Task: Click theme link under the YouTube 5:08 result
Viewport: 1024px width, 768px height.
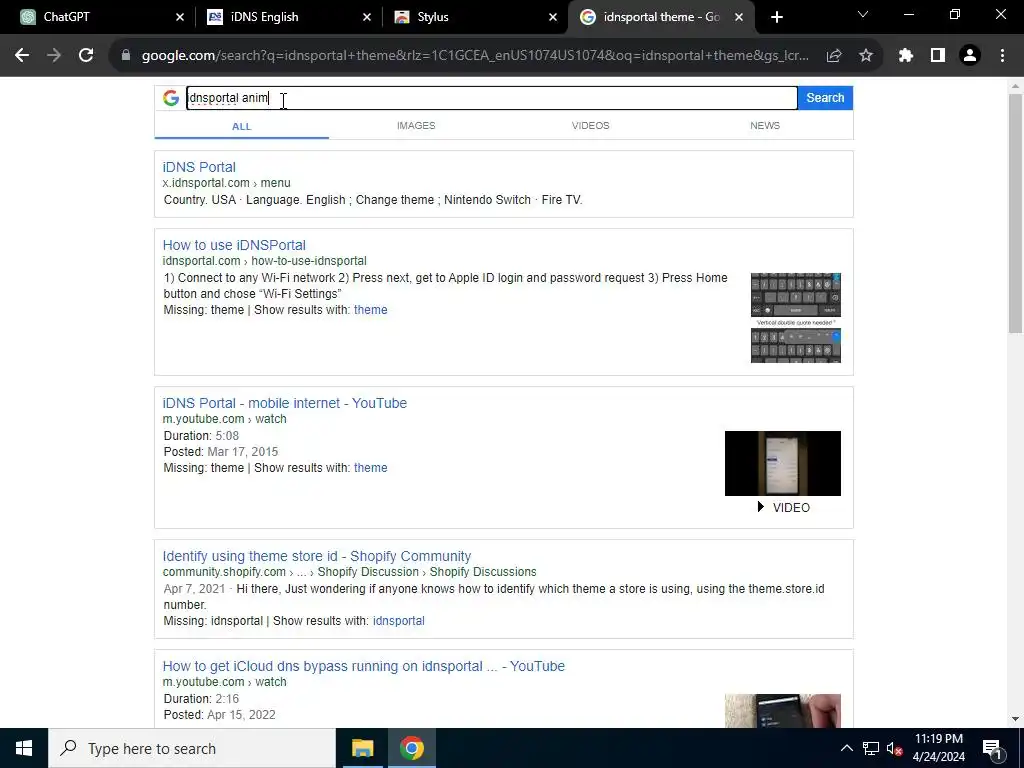Action: (370, 468)
